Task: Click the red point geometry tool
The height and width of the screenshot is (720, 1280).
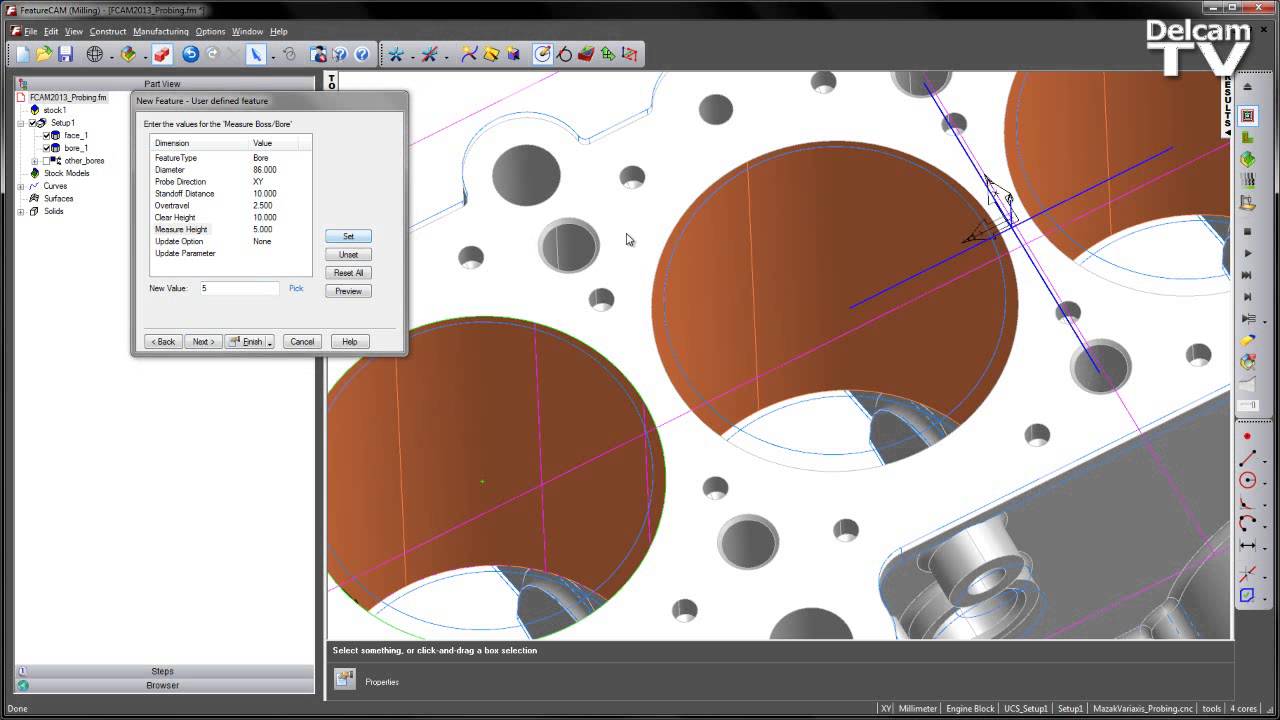Action: coord(1247,437)
